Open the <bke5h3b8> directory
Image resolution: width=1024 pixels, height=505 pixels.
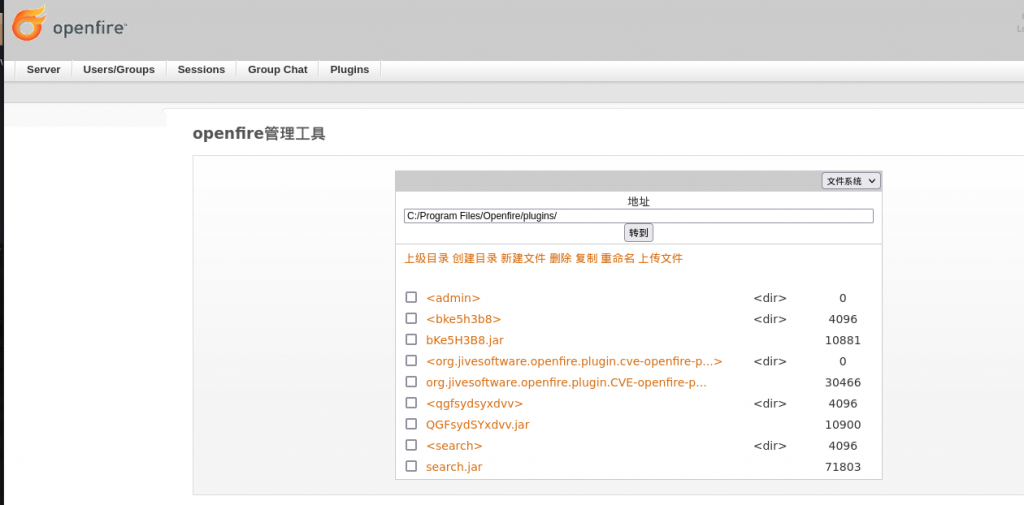point(464,319)
